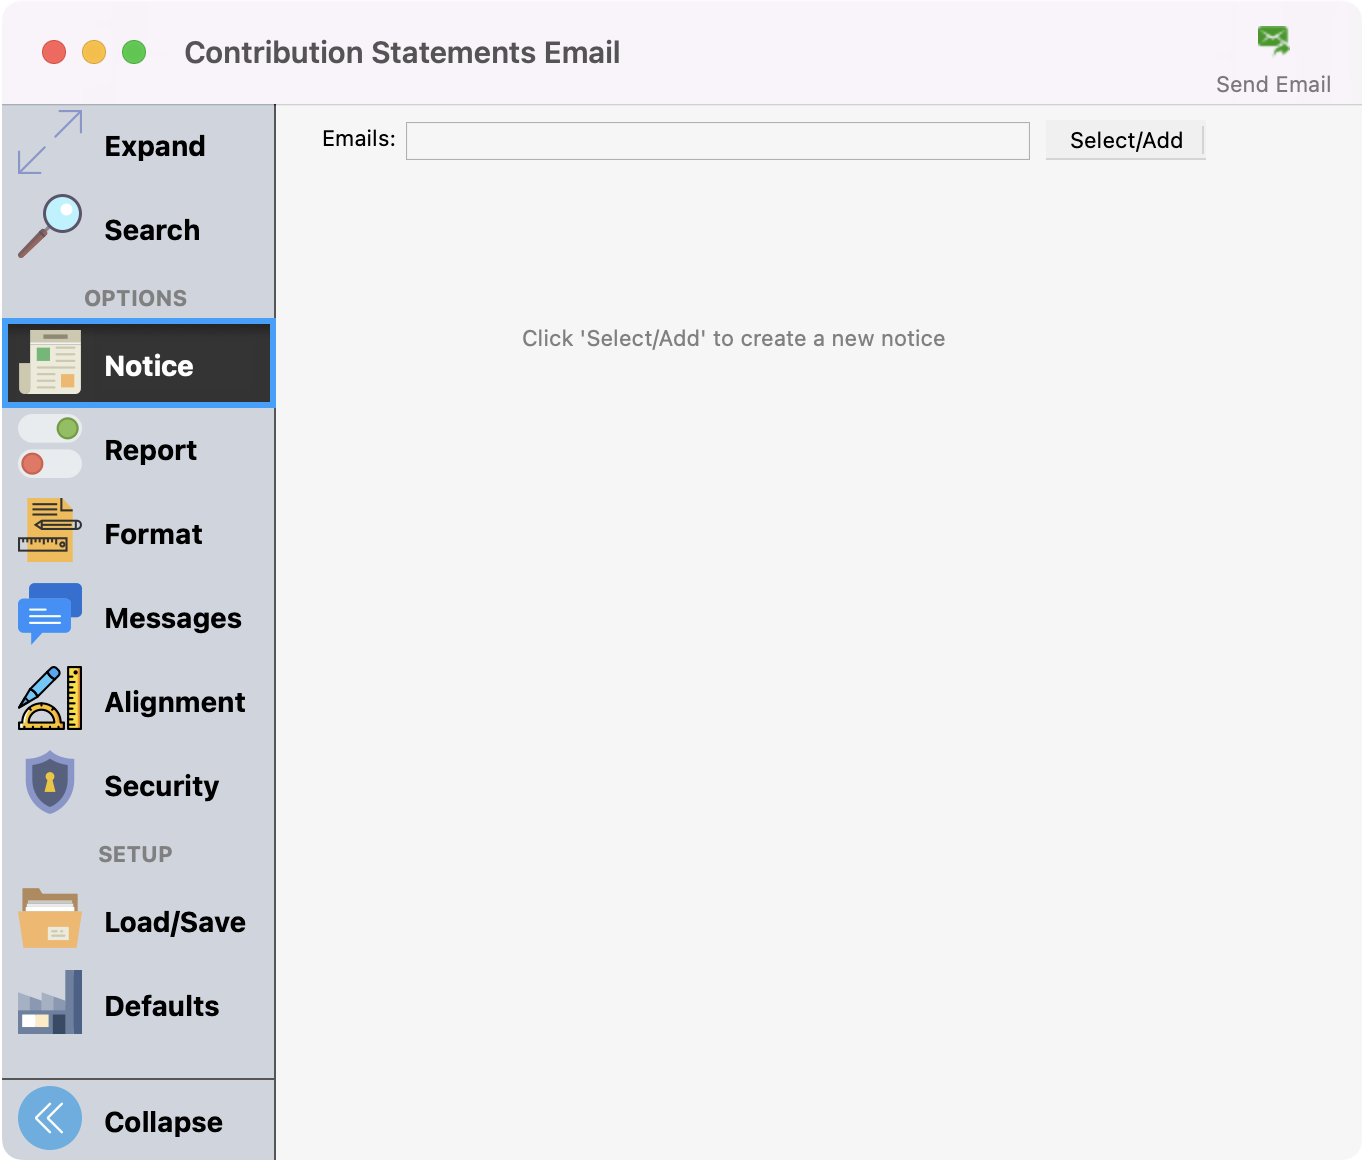Click the Send Email envelope icon
This screenshot has height=1160, width=1362.
pos(1273,40)
